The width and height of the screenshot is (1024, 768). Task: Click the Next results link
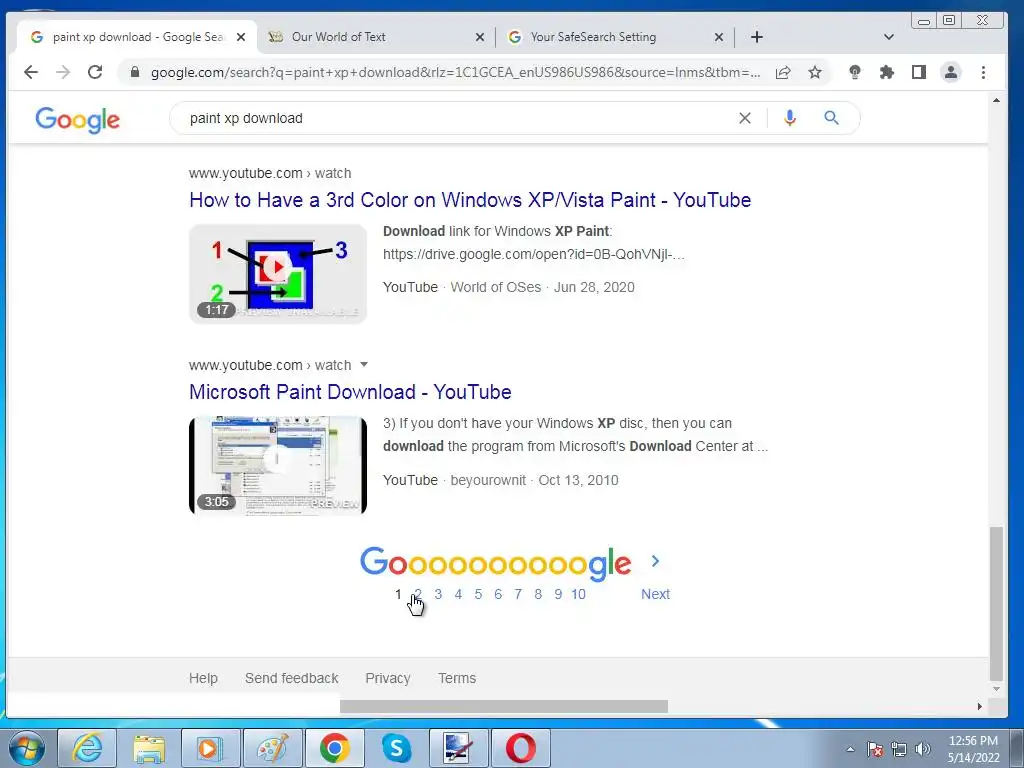click(x=655, y=594)
